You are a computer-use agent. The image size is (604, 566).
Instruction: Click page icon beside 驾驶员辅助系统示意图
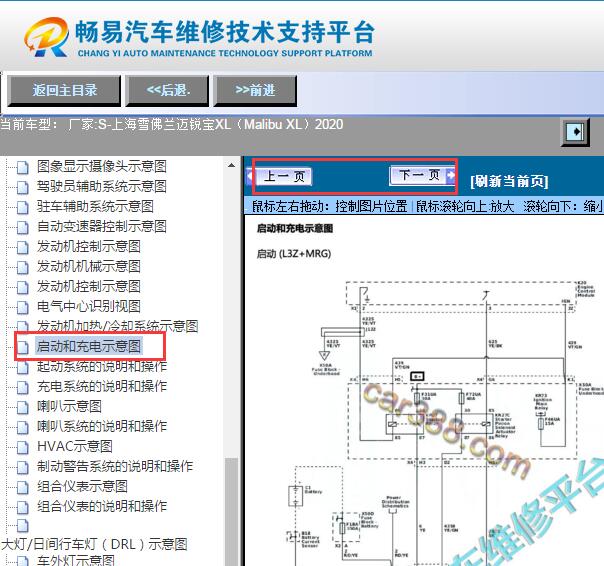click(x=23, y=187)
